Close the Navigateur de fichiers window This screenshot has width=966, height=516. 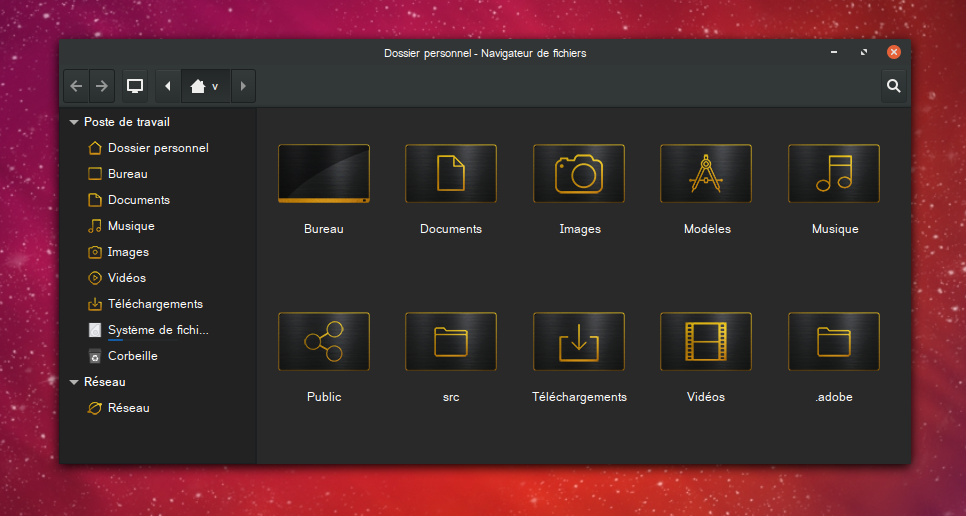point(893,52)
